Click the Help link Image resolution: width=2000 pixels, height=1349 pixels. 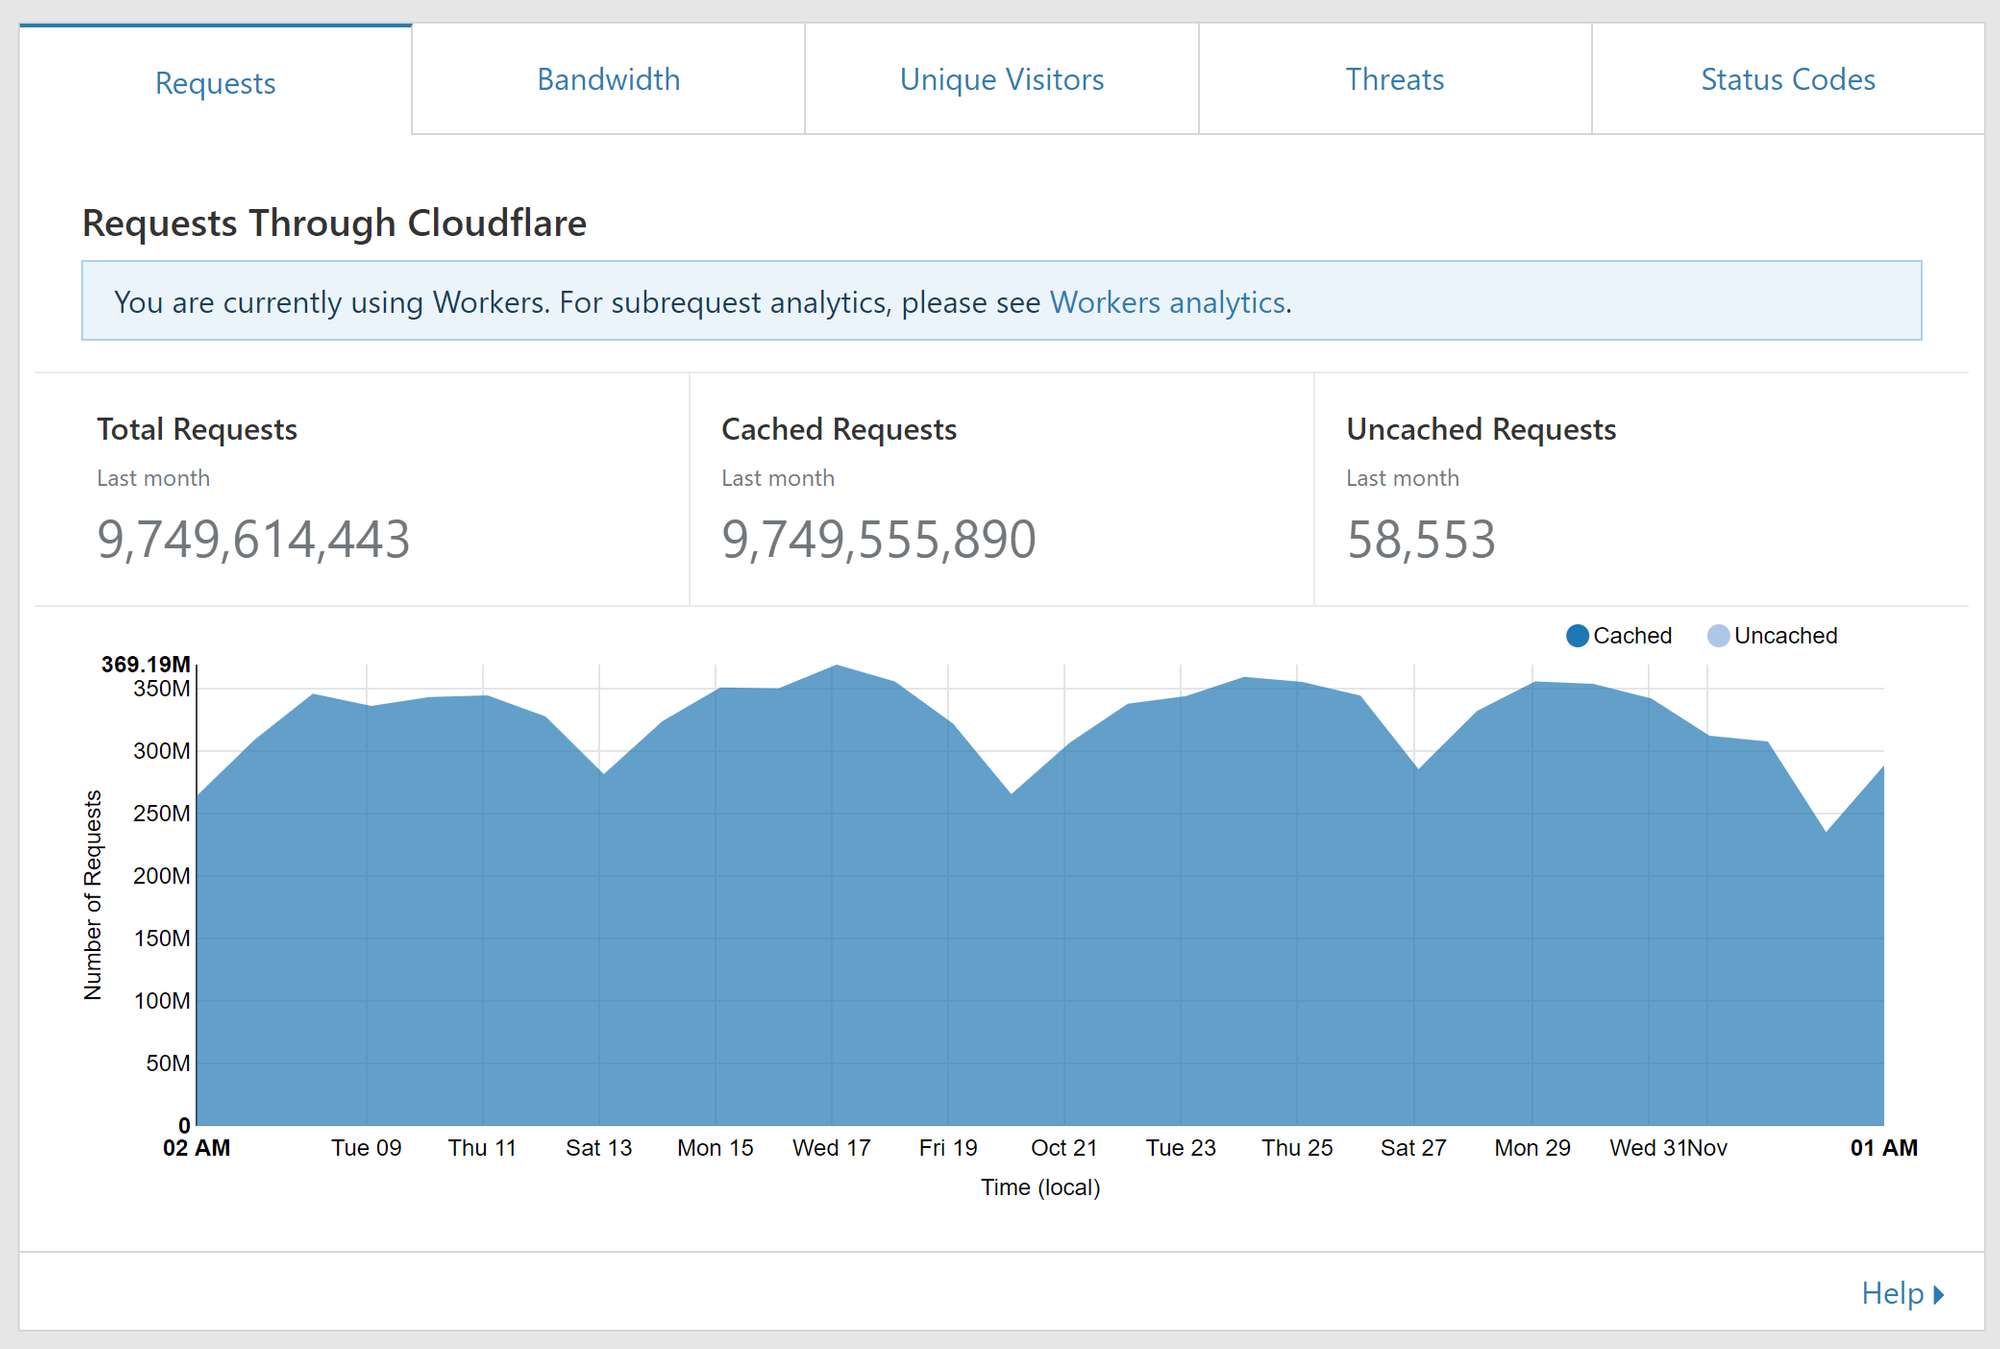1891,1293
